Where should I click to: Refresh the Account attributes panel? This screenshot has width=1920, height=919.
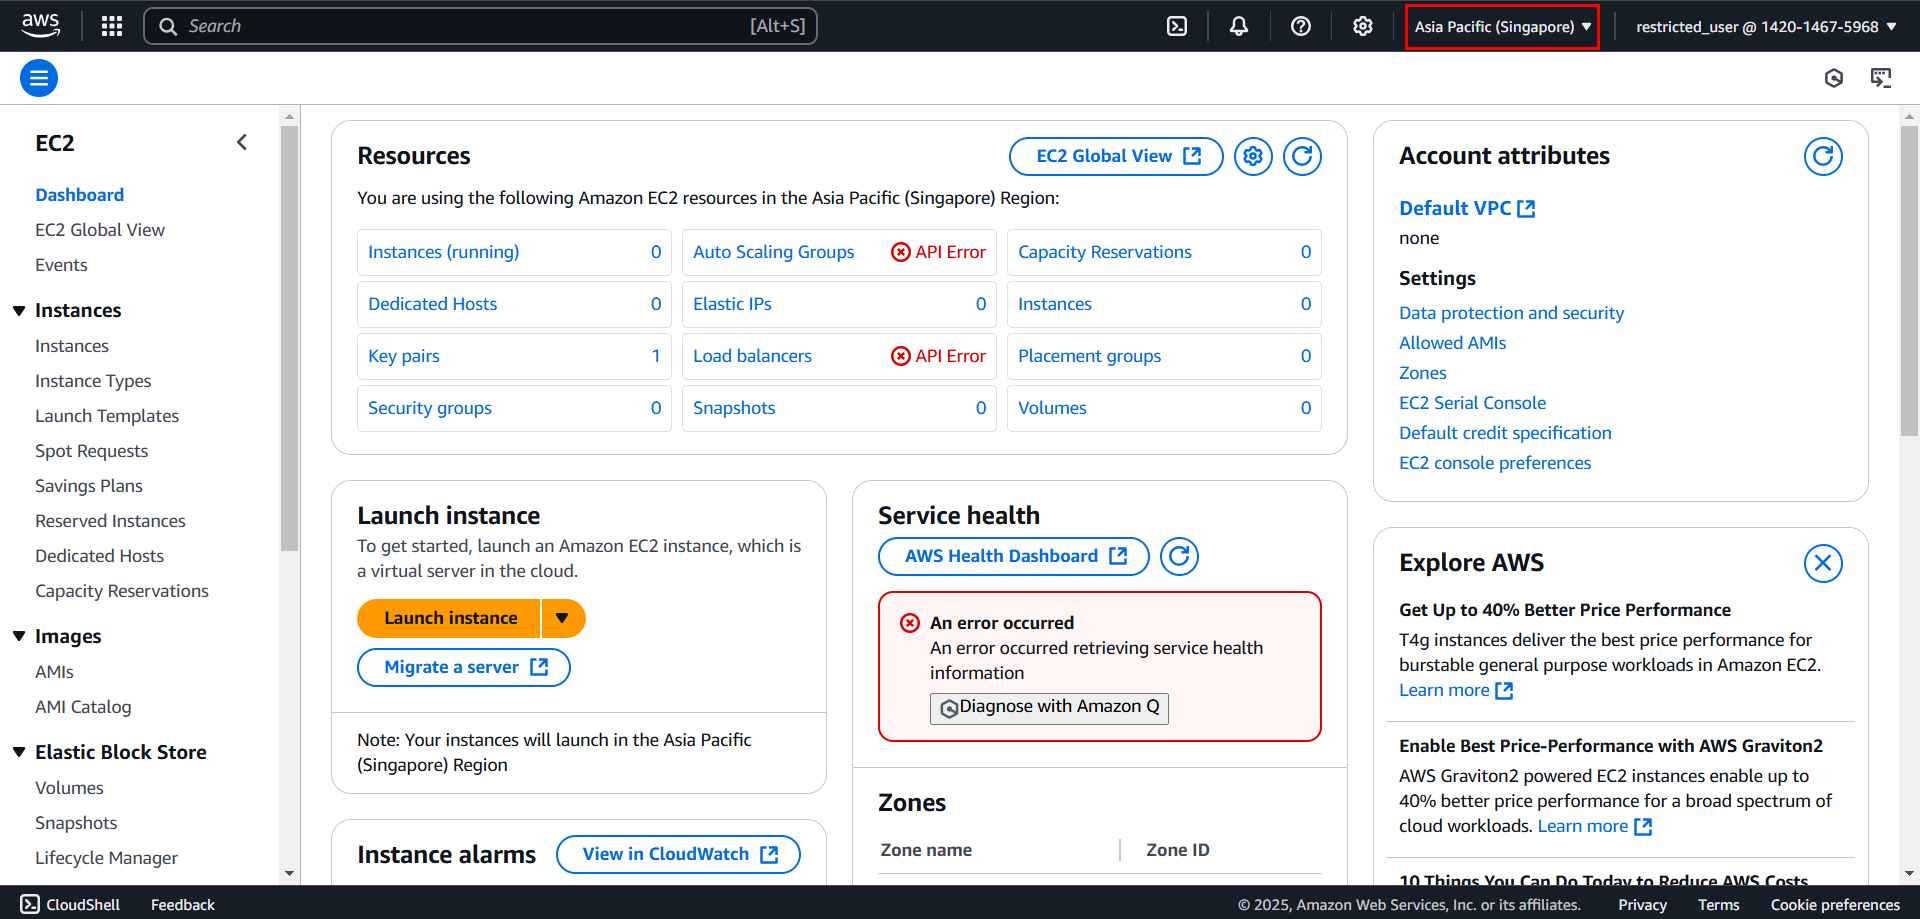coord(1823,156)
